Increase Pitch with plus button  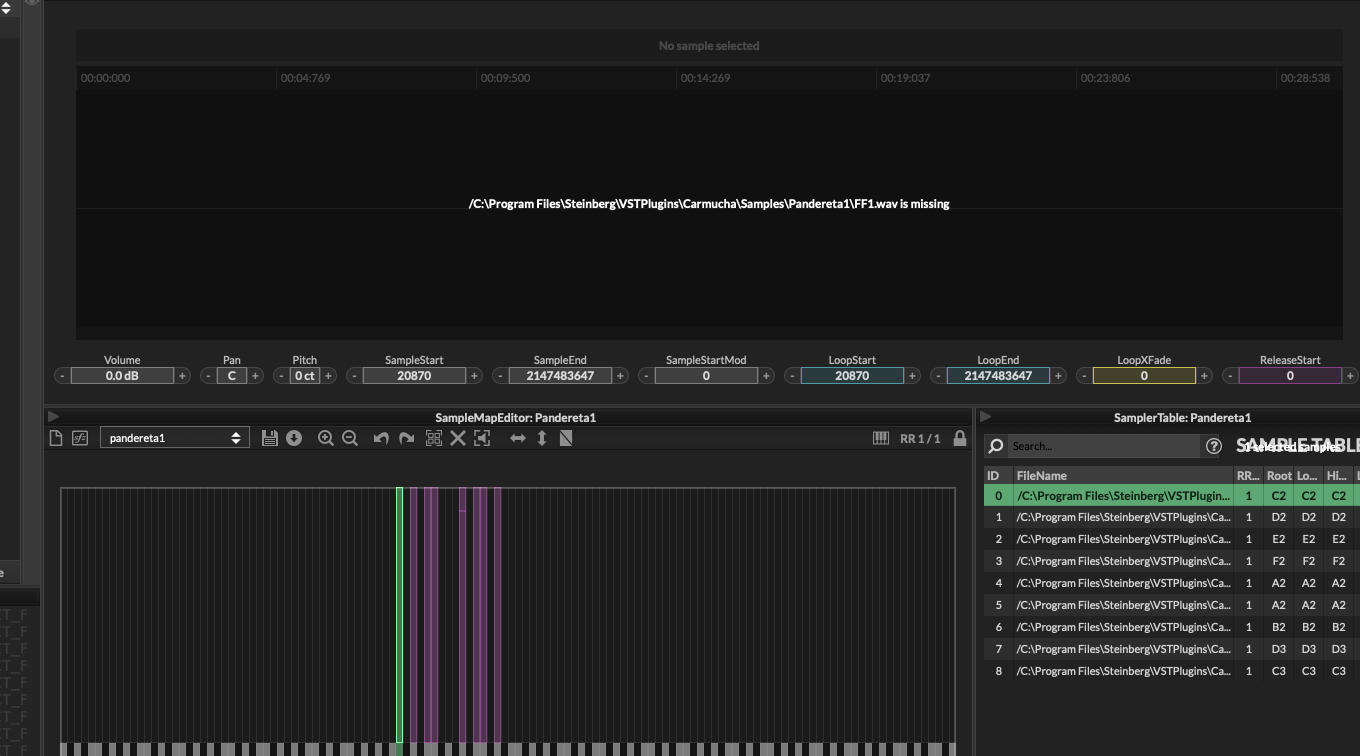point(328,376)
